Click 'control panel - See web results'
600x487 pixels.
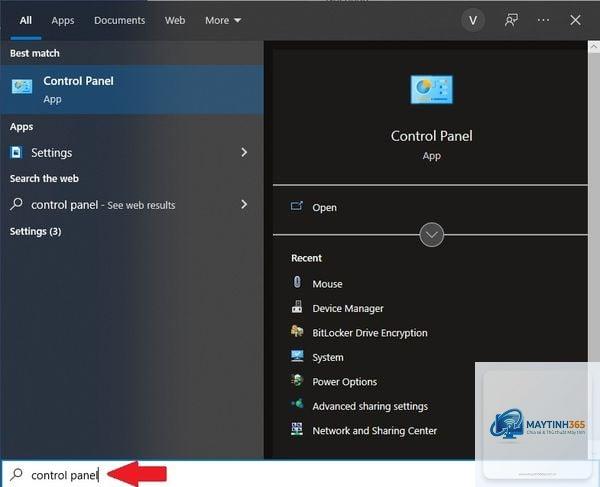[103, 205]
